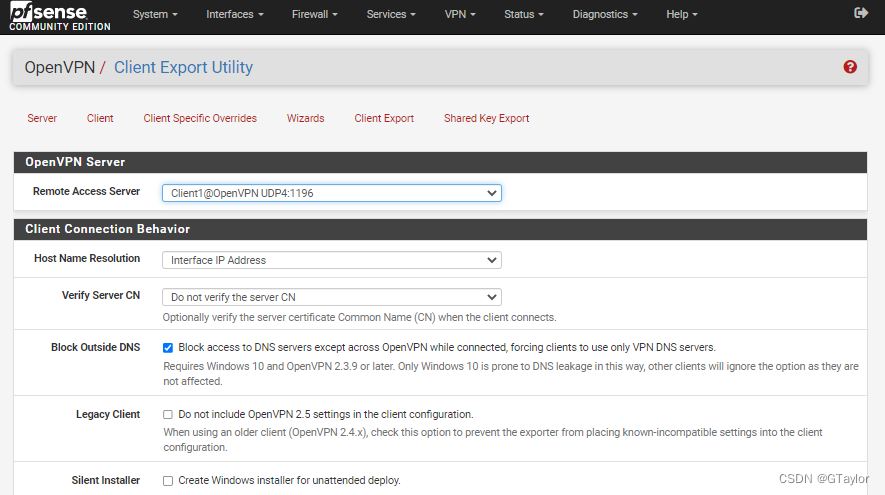Switch to the Client tab
The width and height of the screenshot is (885, 495).
pos(100,118)
